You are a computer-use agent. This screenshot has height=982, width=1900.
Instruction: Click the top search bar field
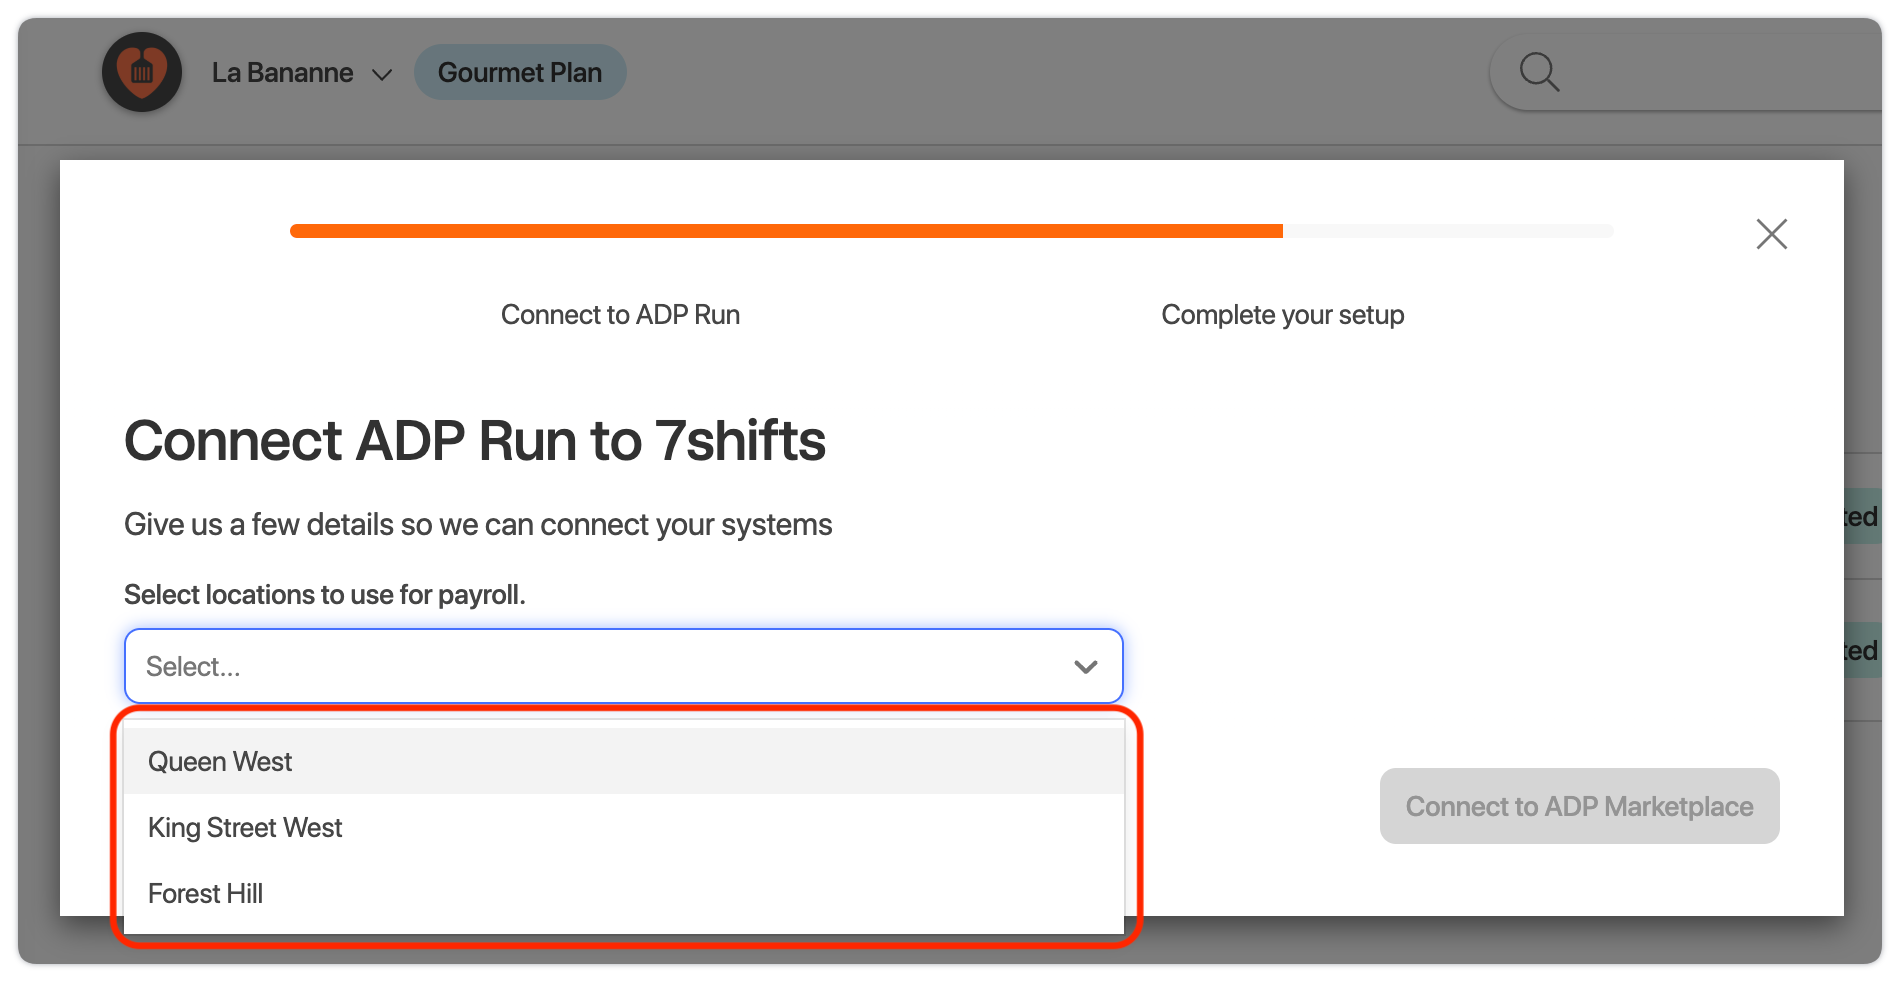(x=1686, y=72)
